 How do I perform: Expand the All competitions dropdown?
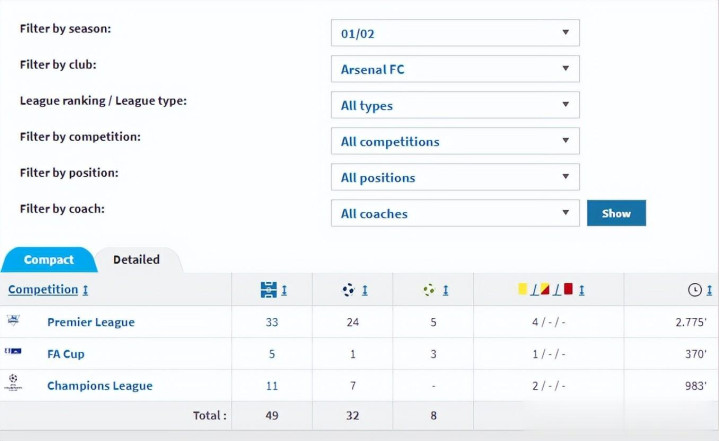click(x=455, y=141)
